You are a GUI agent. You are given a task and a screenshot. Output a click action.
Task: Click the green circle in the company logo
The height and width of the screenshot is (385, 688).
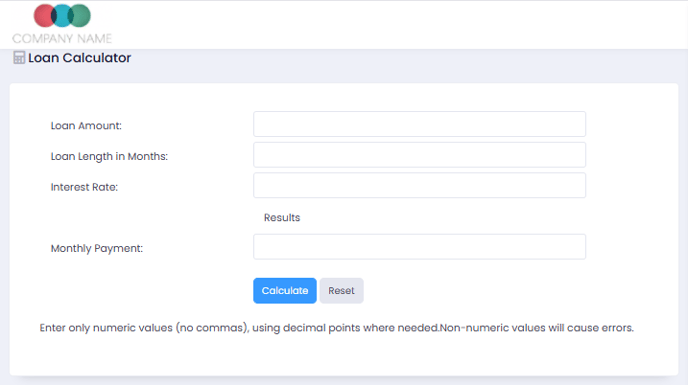[x=81, y=16]
